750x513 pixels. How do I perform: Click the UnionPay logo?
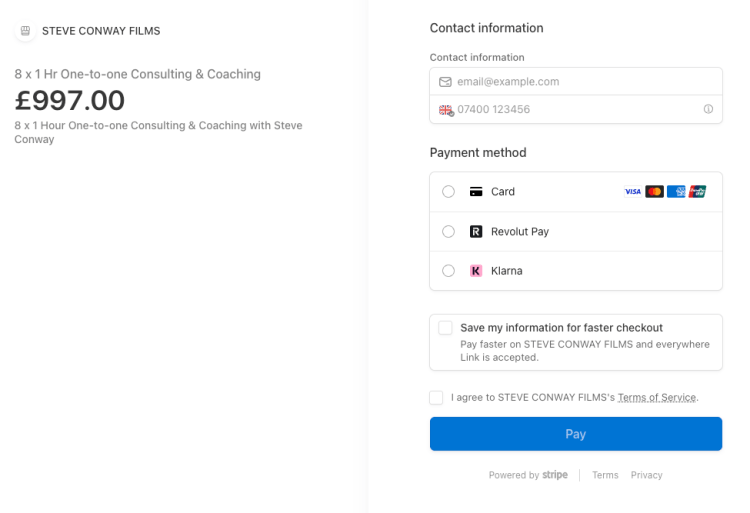697,192
